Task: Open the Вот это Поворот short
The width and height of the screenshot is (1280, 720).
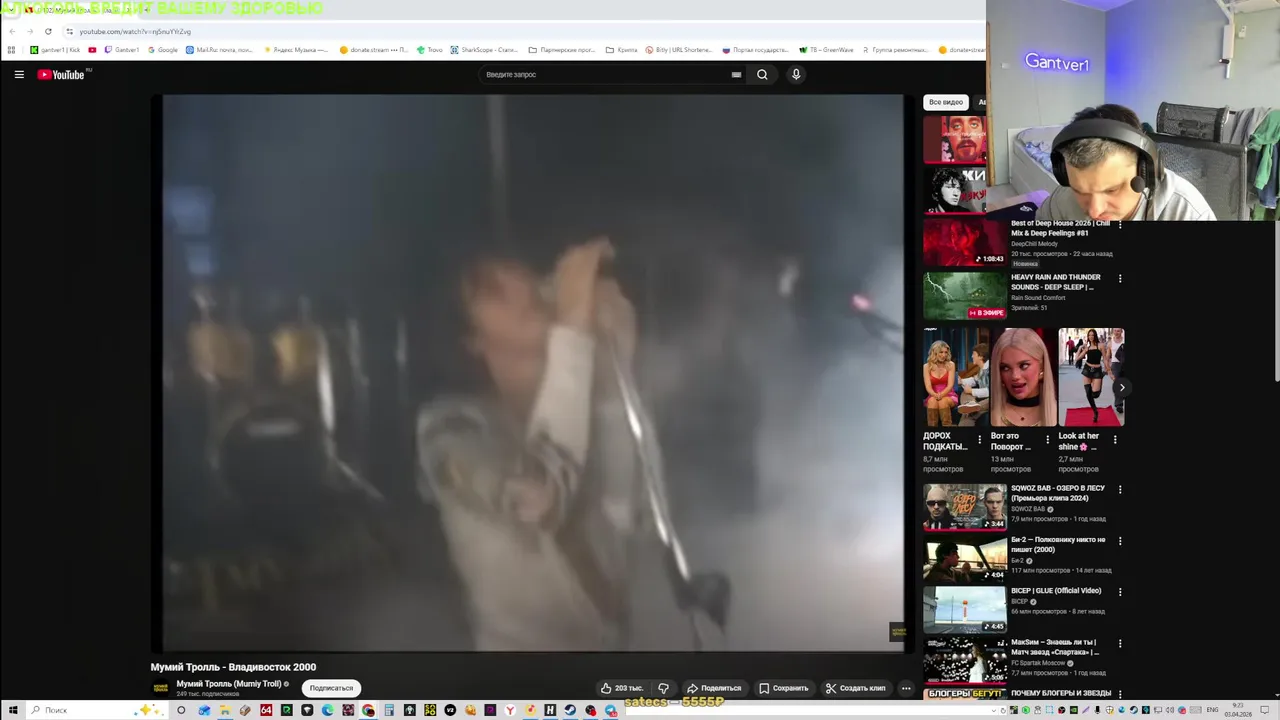Action: [1023, 377]
